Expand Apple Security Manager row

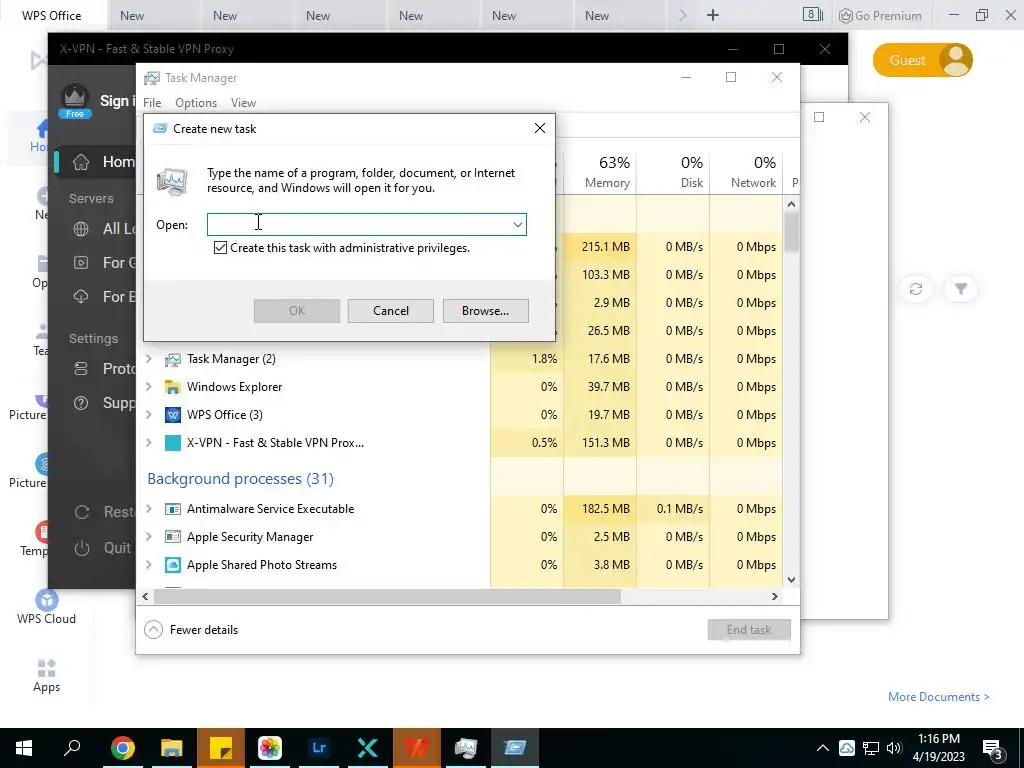click(x=149, y=537)
